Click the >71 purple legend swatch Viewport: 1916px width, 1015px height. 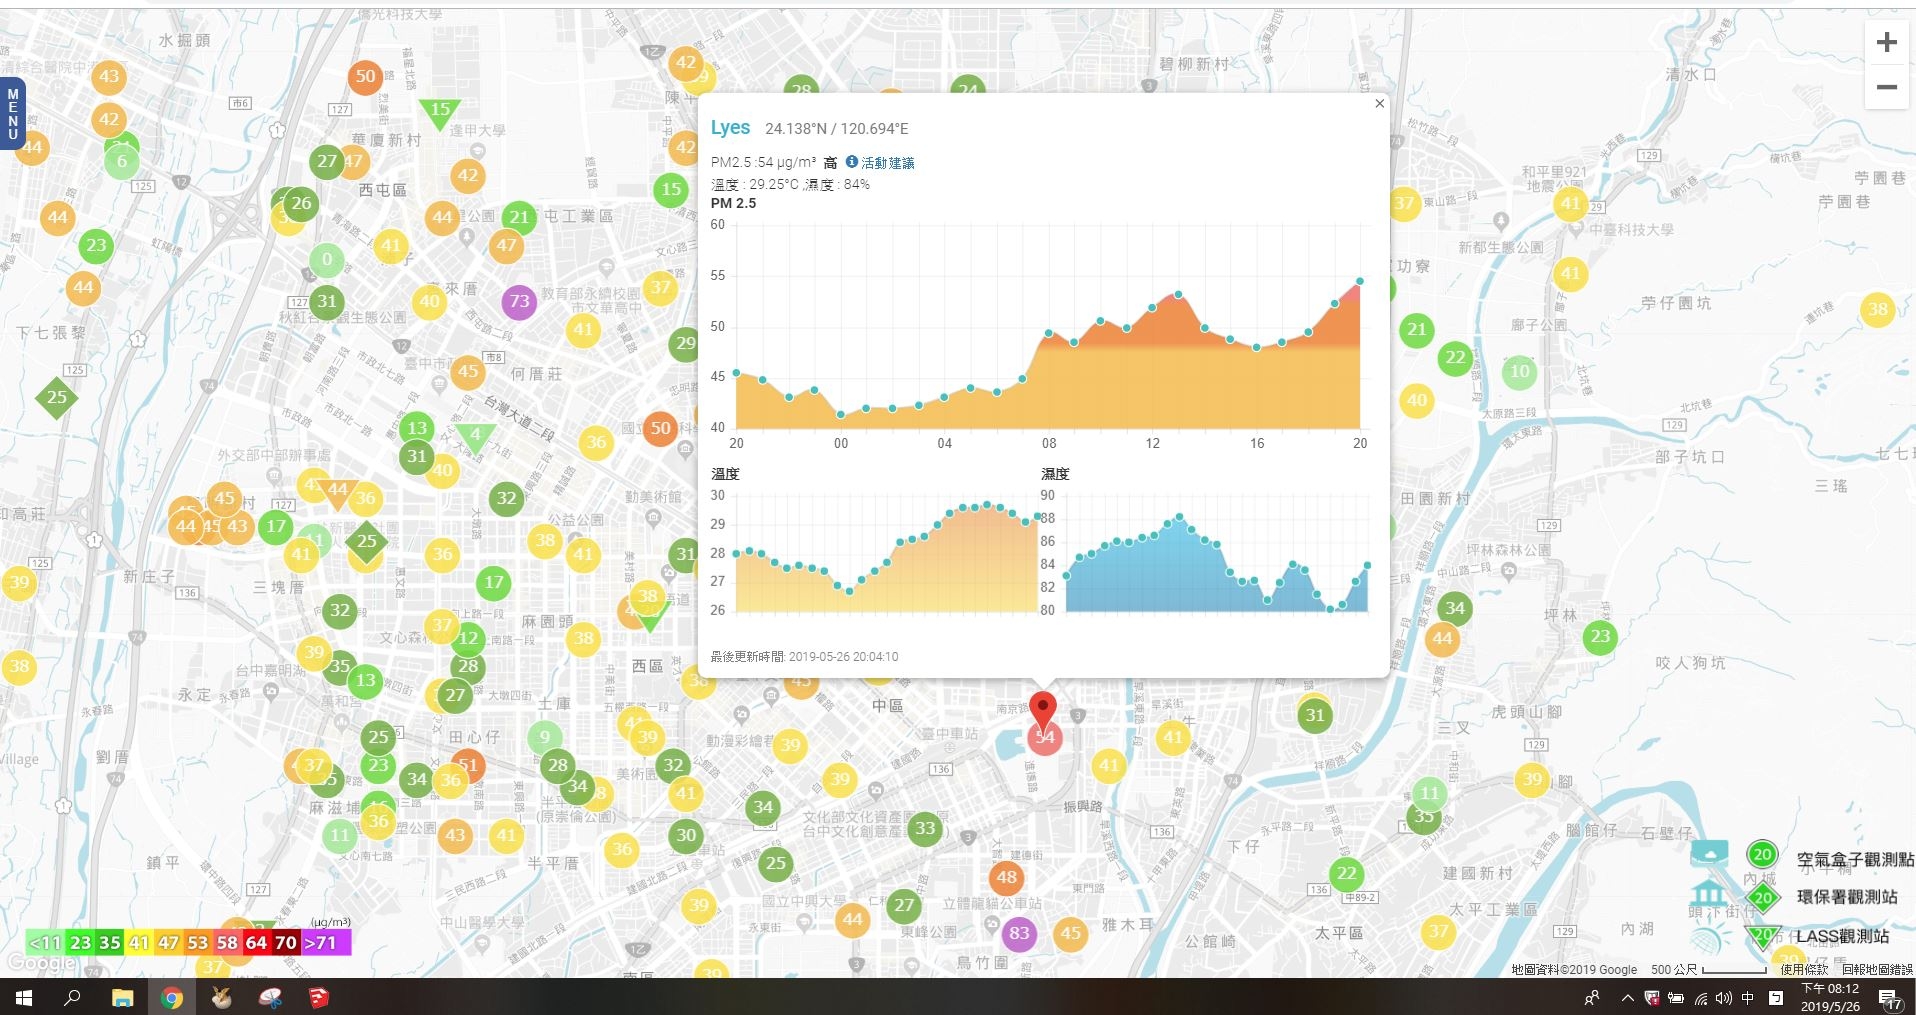pos(326,942)
